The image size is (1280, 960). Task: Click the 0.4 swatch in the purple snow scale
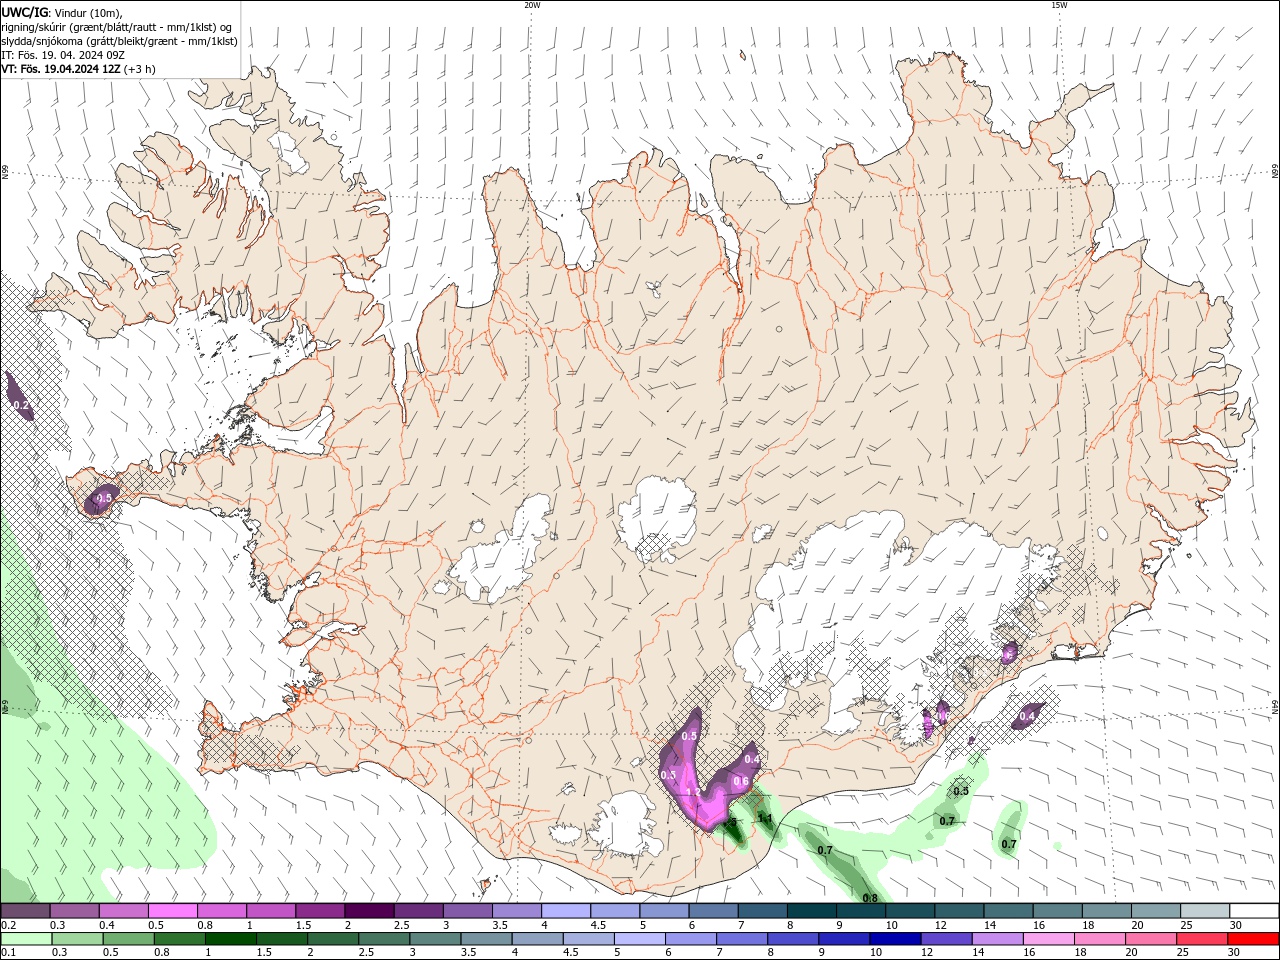(124, 911)
